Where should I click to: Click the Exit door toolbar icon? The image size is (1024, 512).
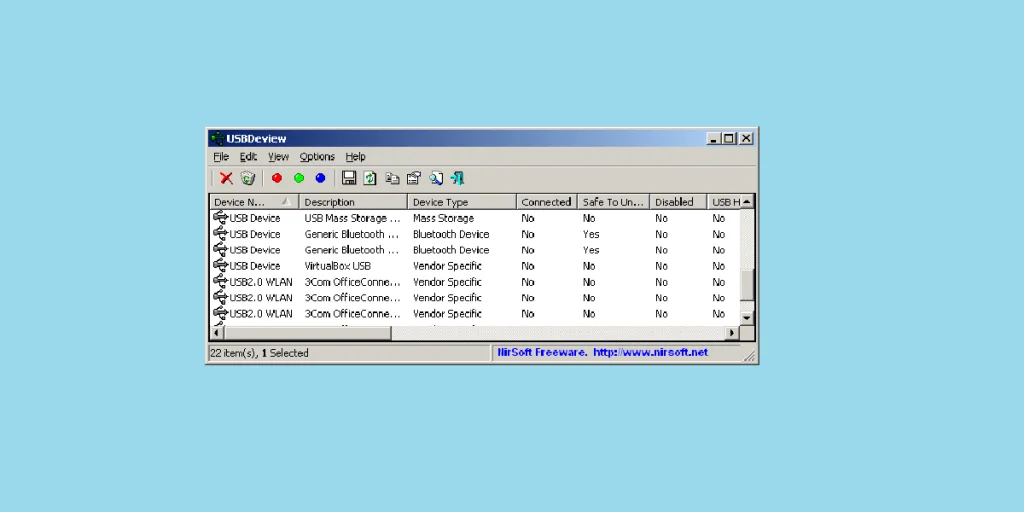click(x=457, y=178)
